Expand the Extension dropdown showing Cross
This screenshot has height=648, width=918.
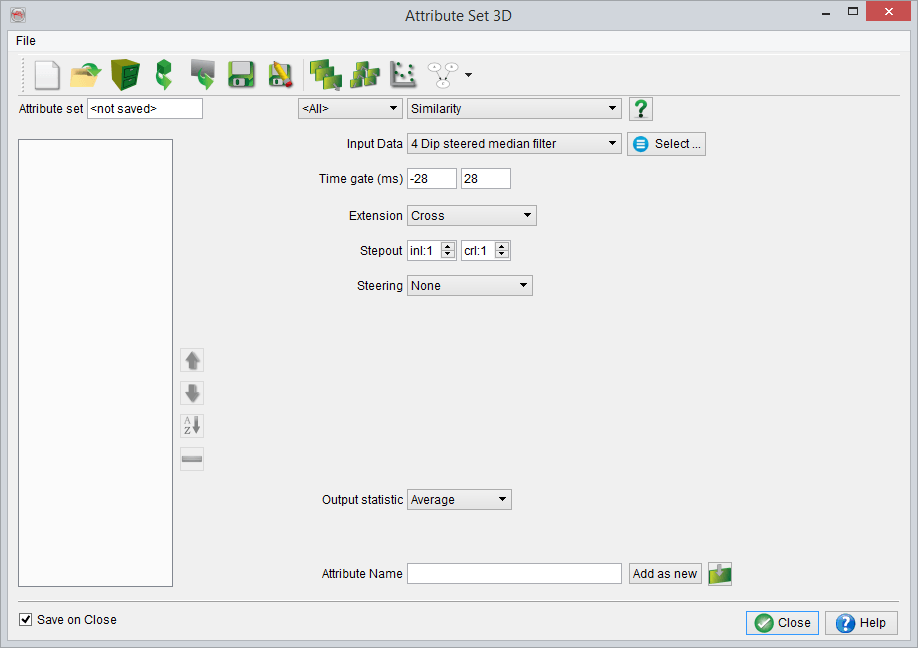pos(471,216)
